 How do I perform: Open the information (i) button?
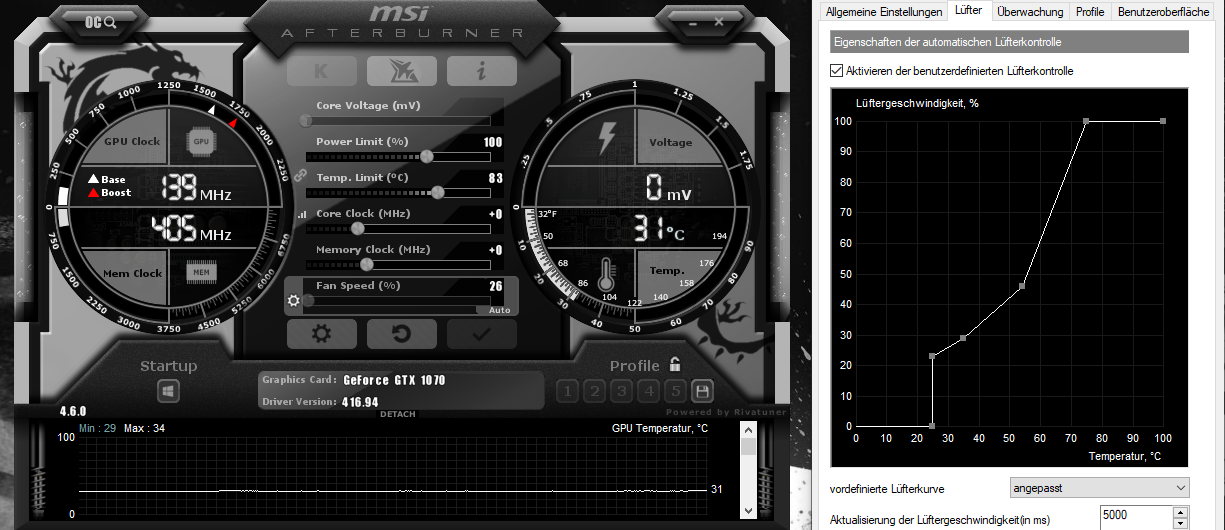coord(481,71)
